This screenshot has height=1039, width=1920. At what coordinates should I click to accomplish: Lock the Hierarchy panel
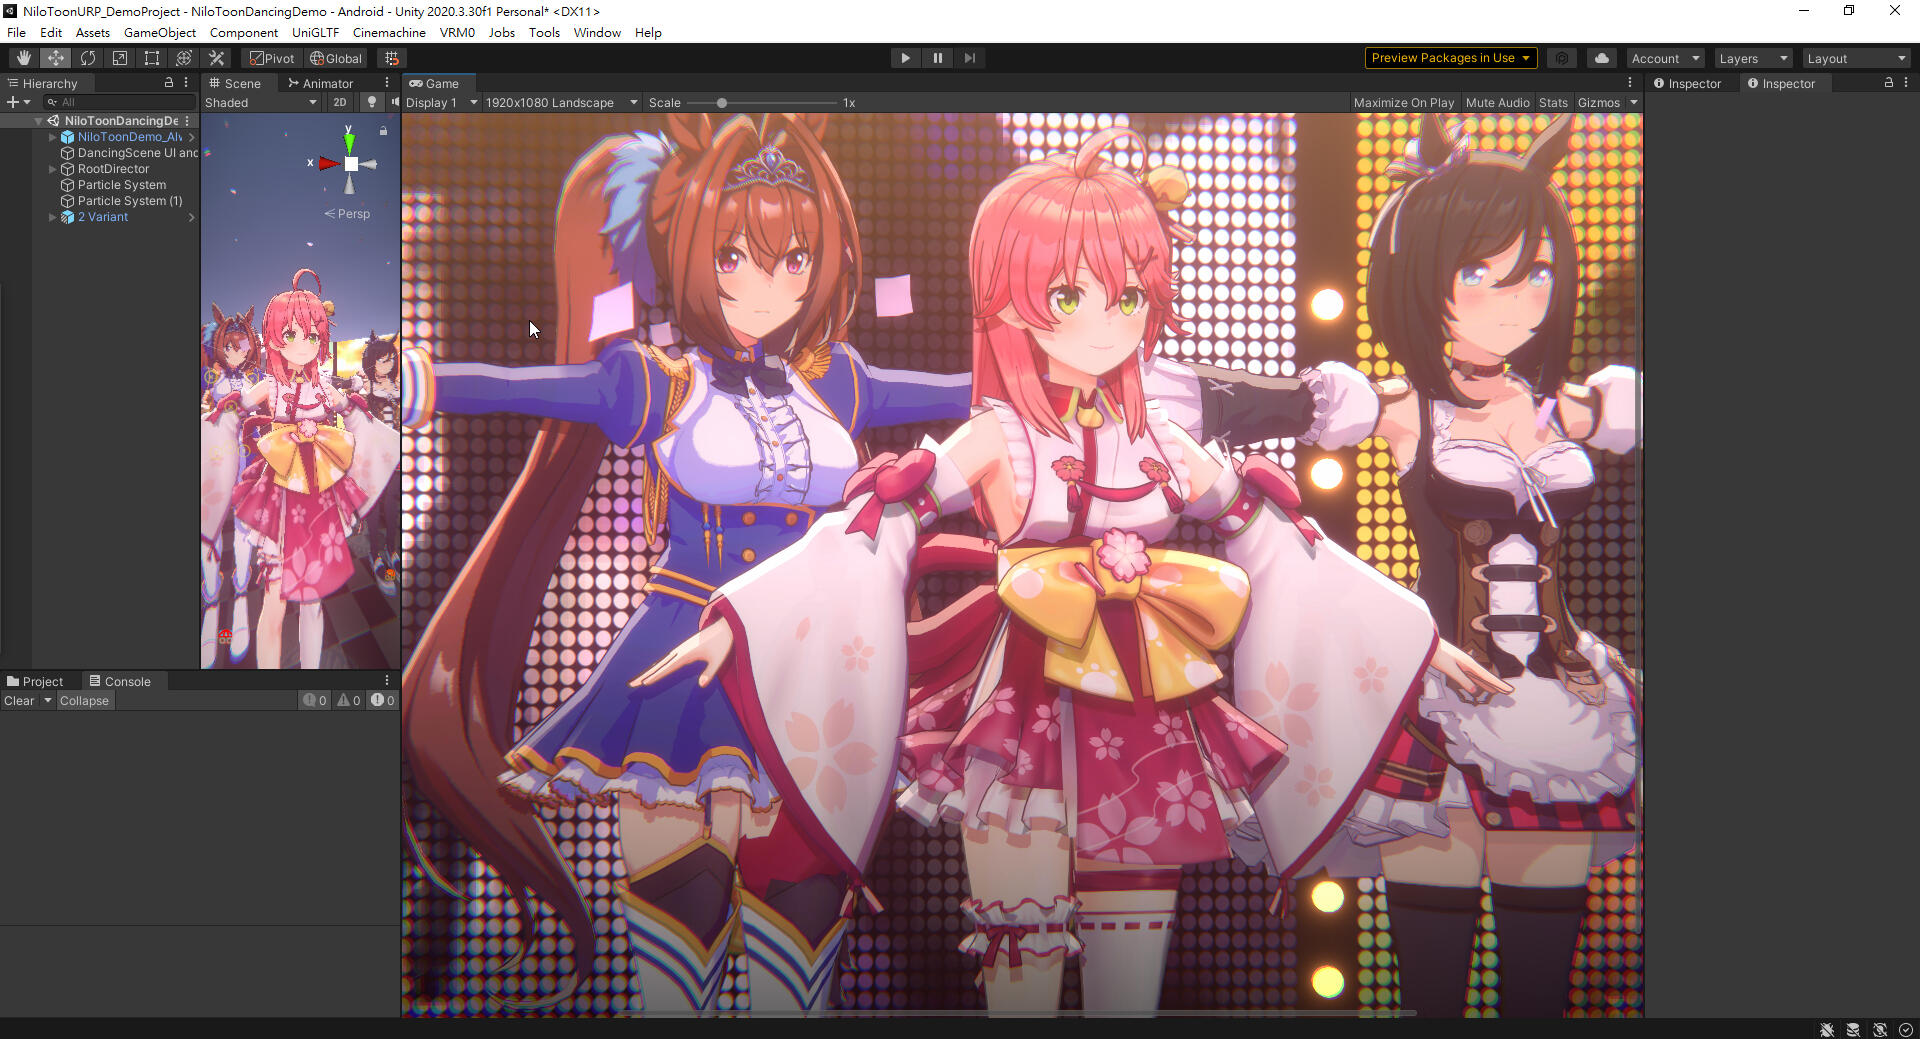pyautogui.click(x=169, y=83)
